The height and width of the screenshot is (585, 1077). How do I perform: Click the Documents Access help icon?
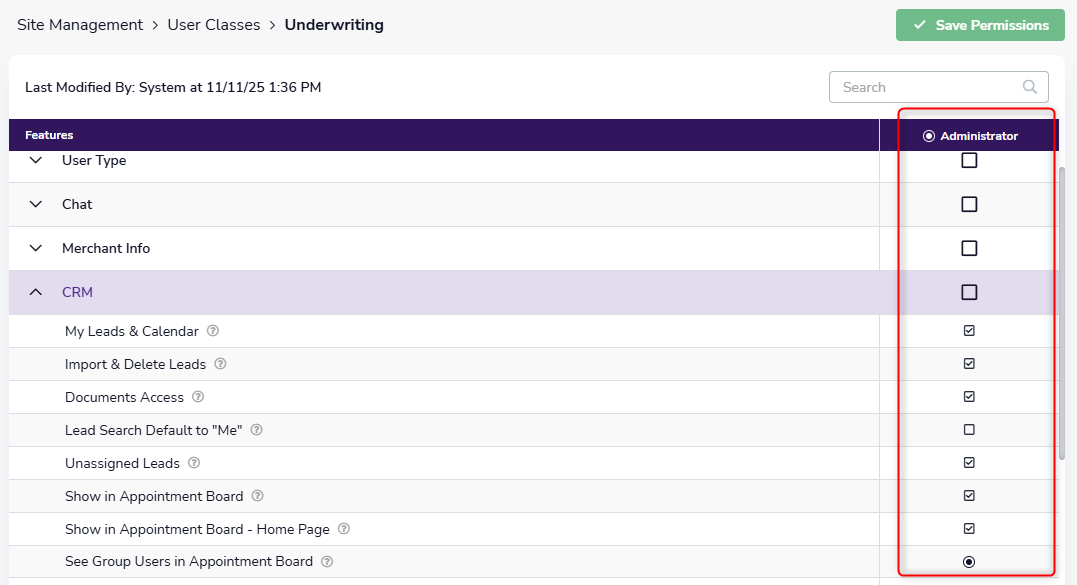tap(198, 397)
